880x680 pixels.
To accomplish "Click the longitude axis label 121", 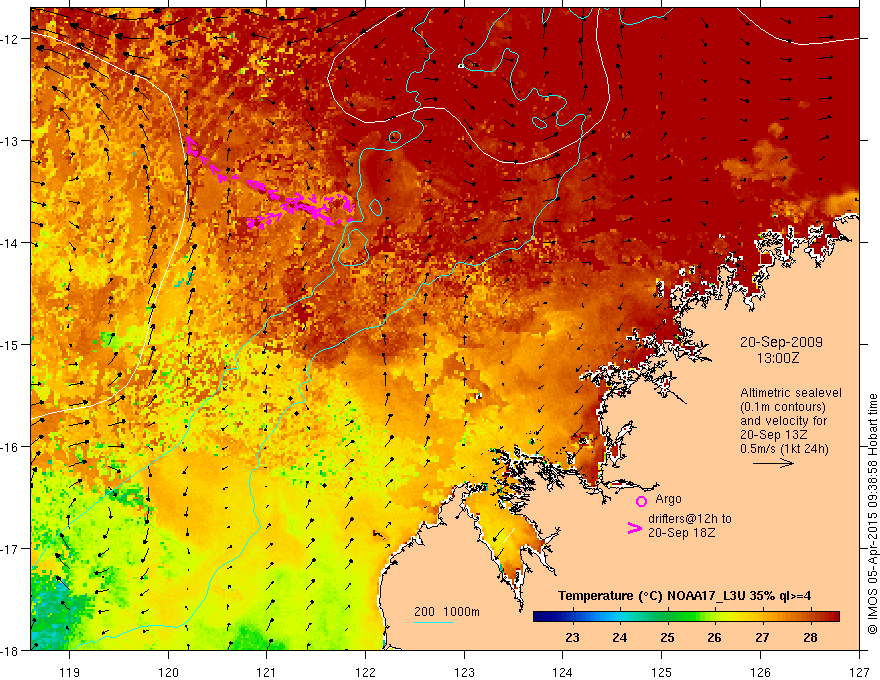I will click(267, 672).
